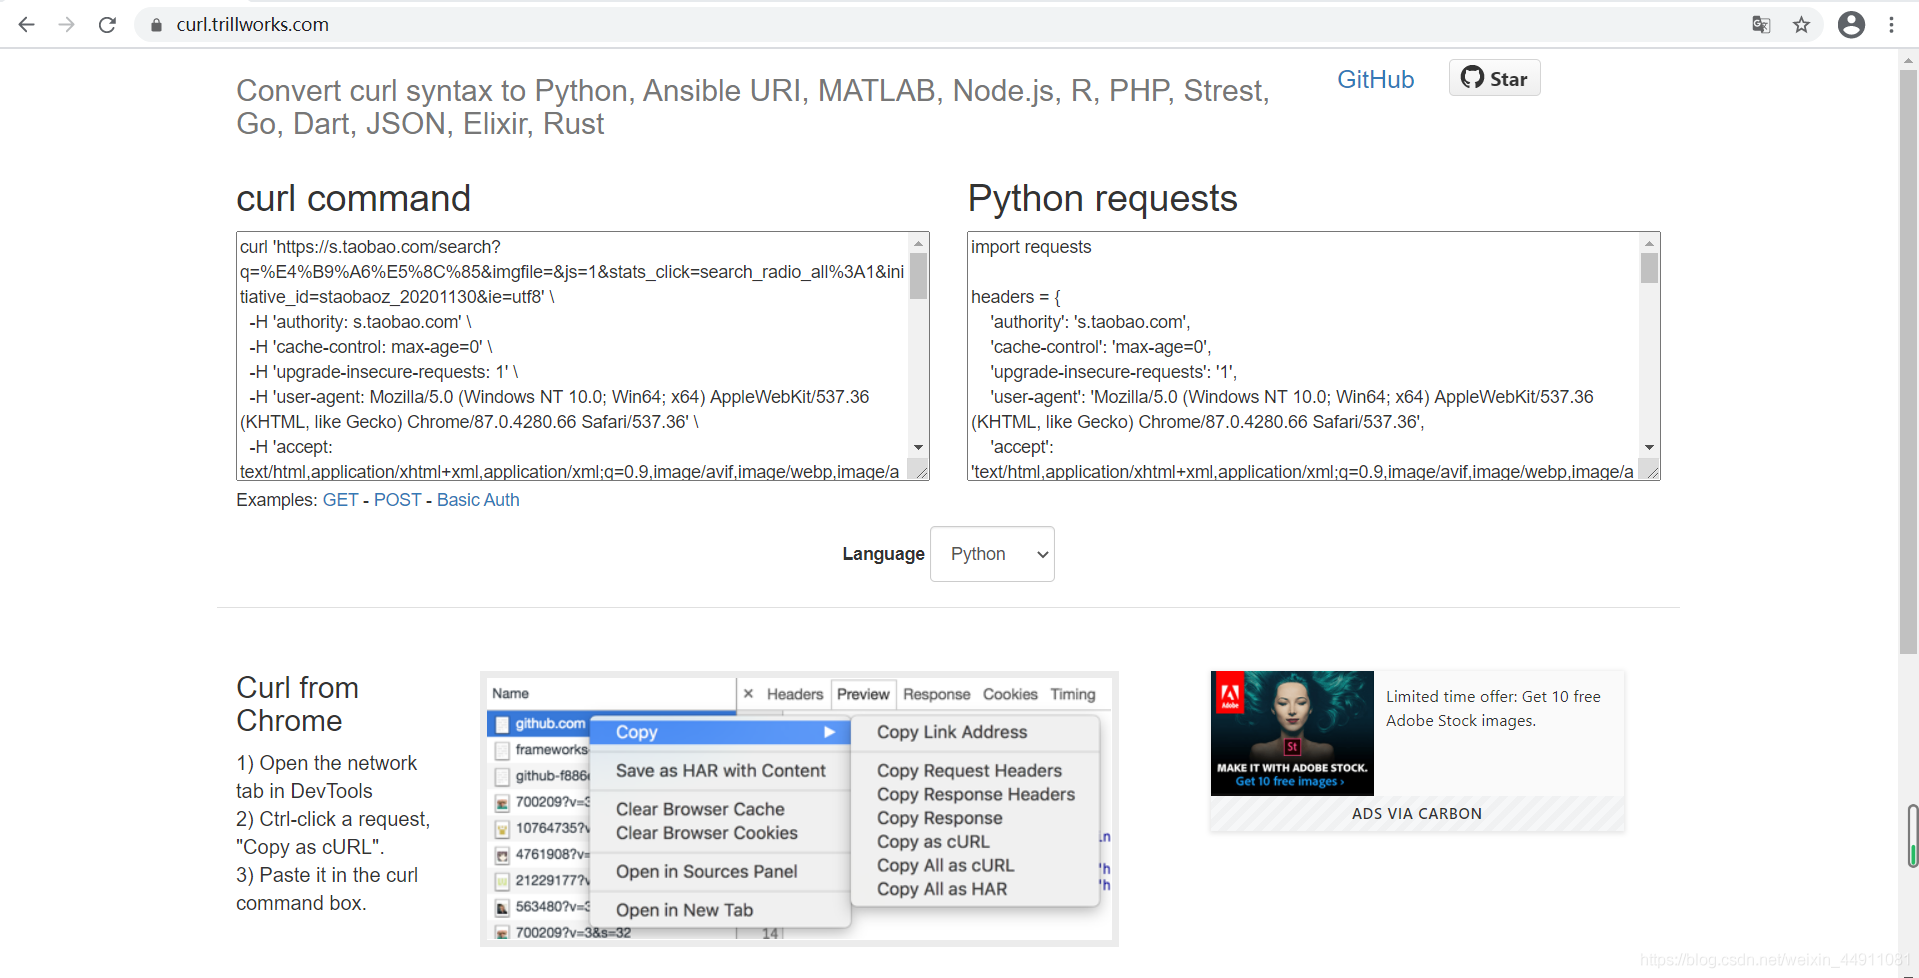Click the browser back arrow

coord(27,25)
